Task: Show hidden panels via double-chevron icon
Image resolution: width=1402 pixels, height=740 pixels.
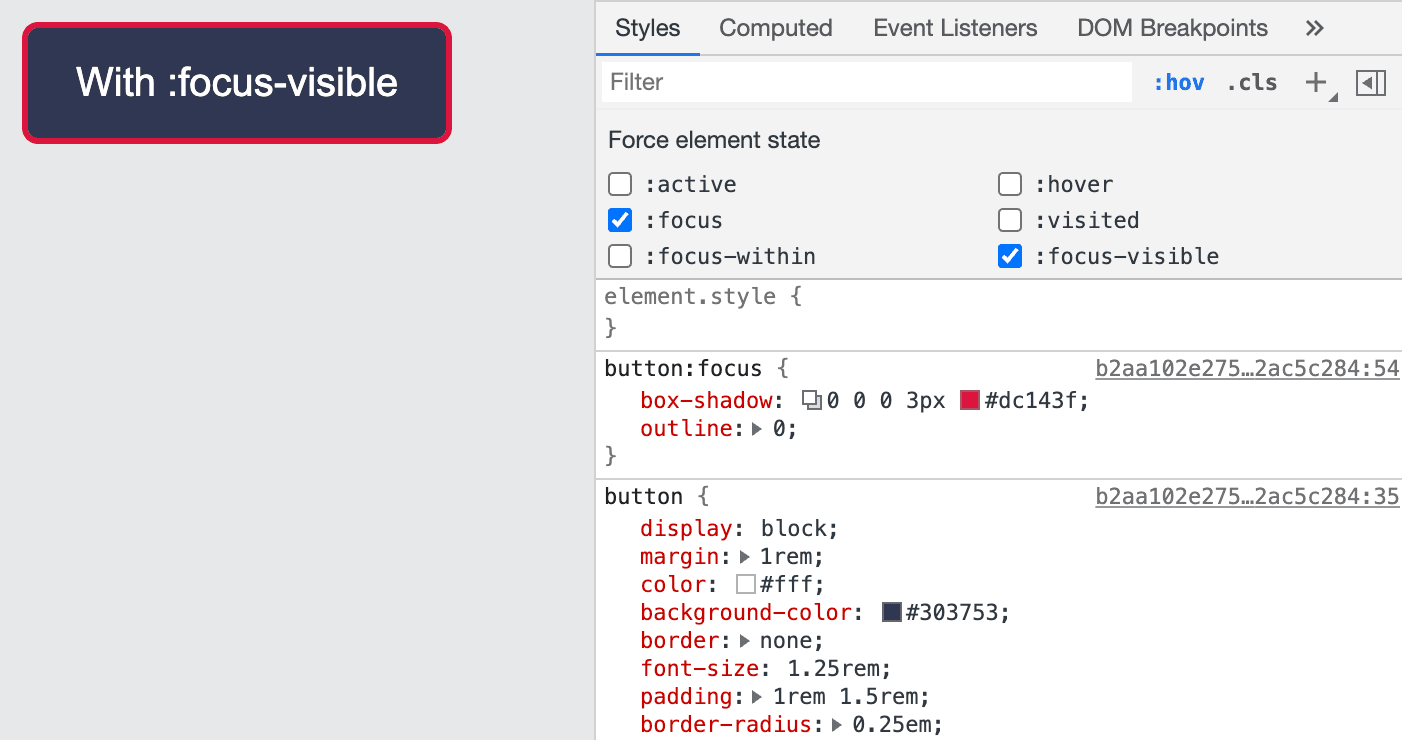Action: (x=1314, y=28)
